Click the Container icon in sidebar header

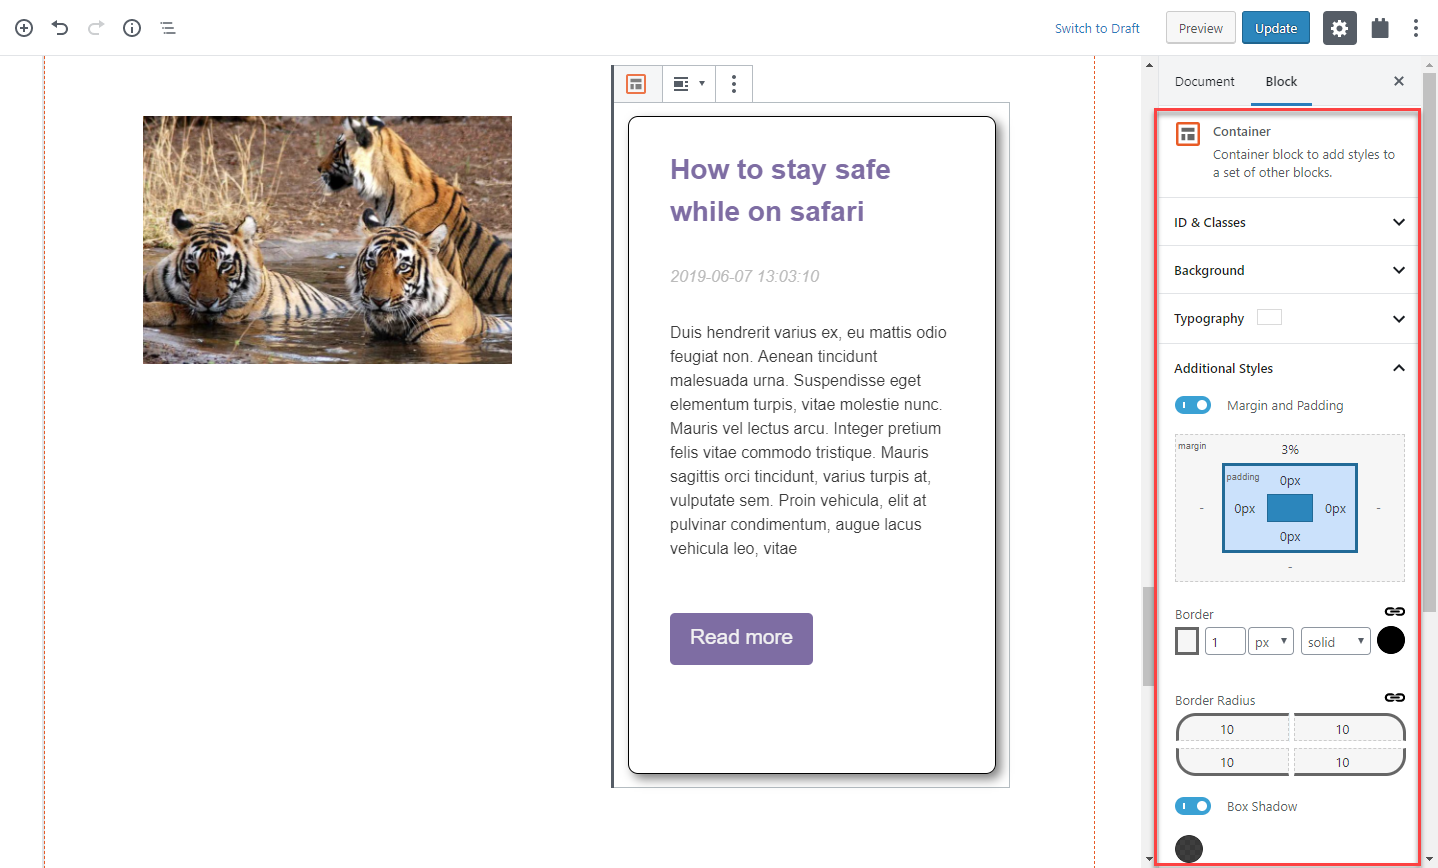tap(1188, 134)
